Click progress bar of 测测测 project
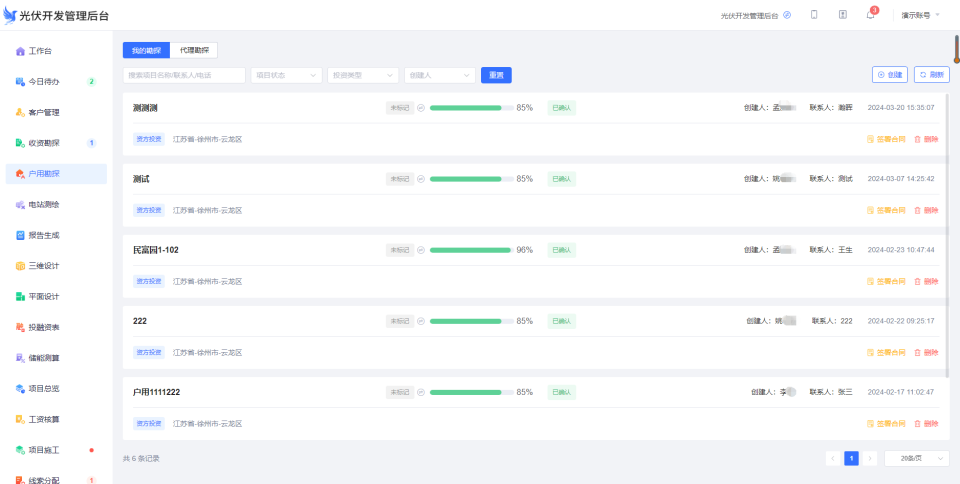 (x=472, y=108)
